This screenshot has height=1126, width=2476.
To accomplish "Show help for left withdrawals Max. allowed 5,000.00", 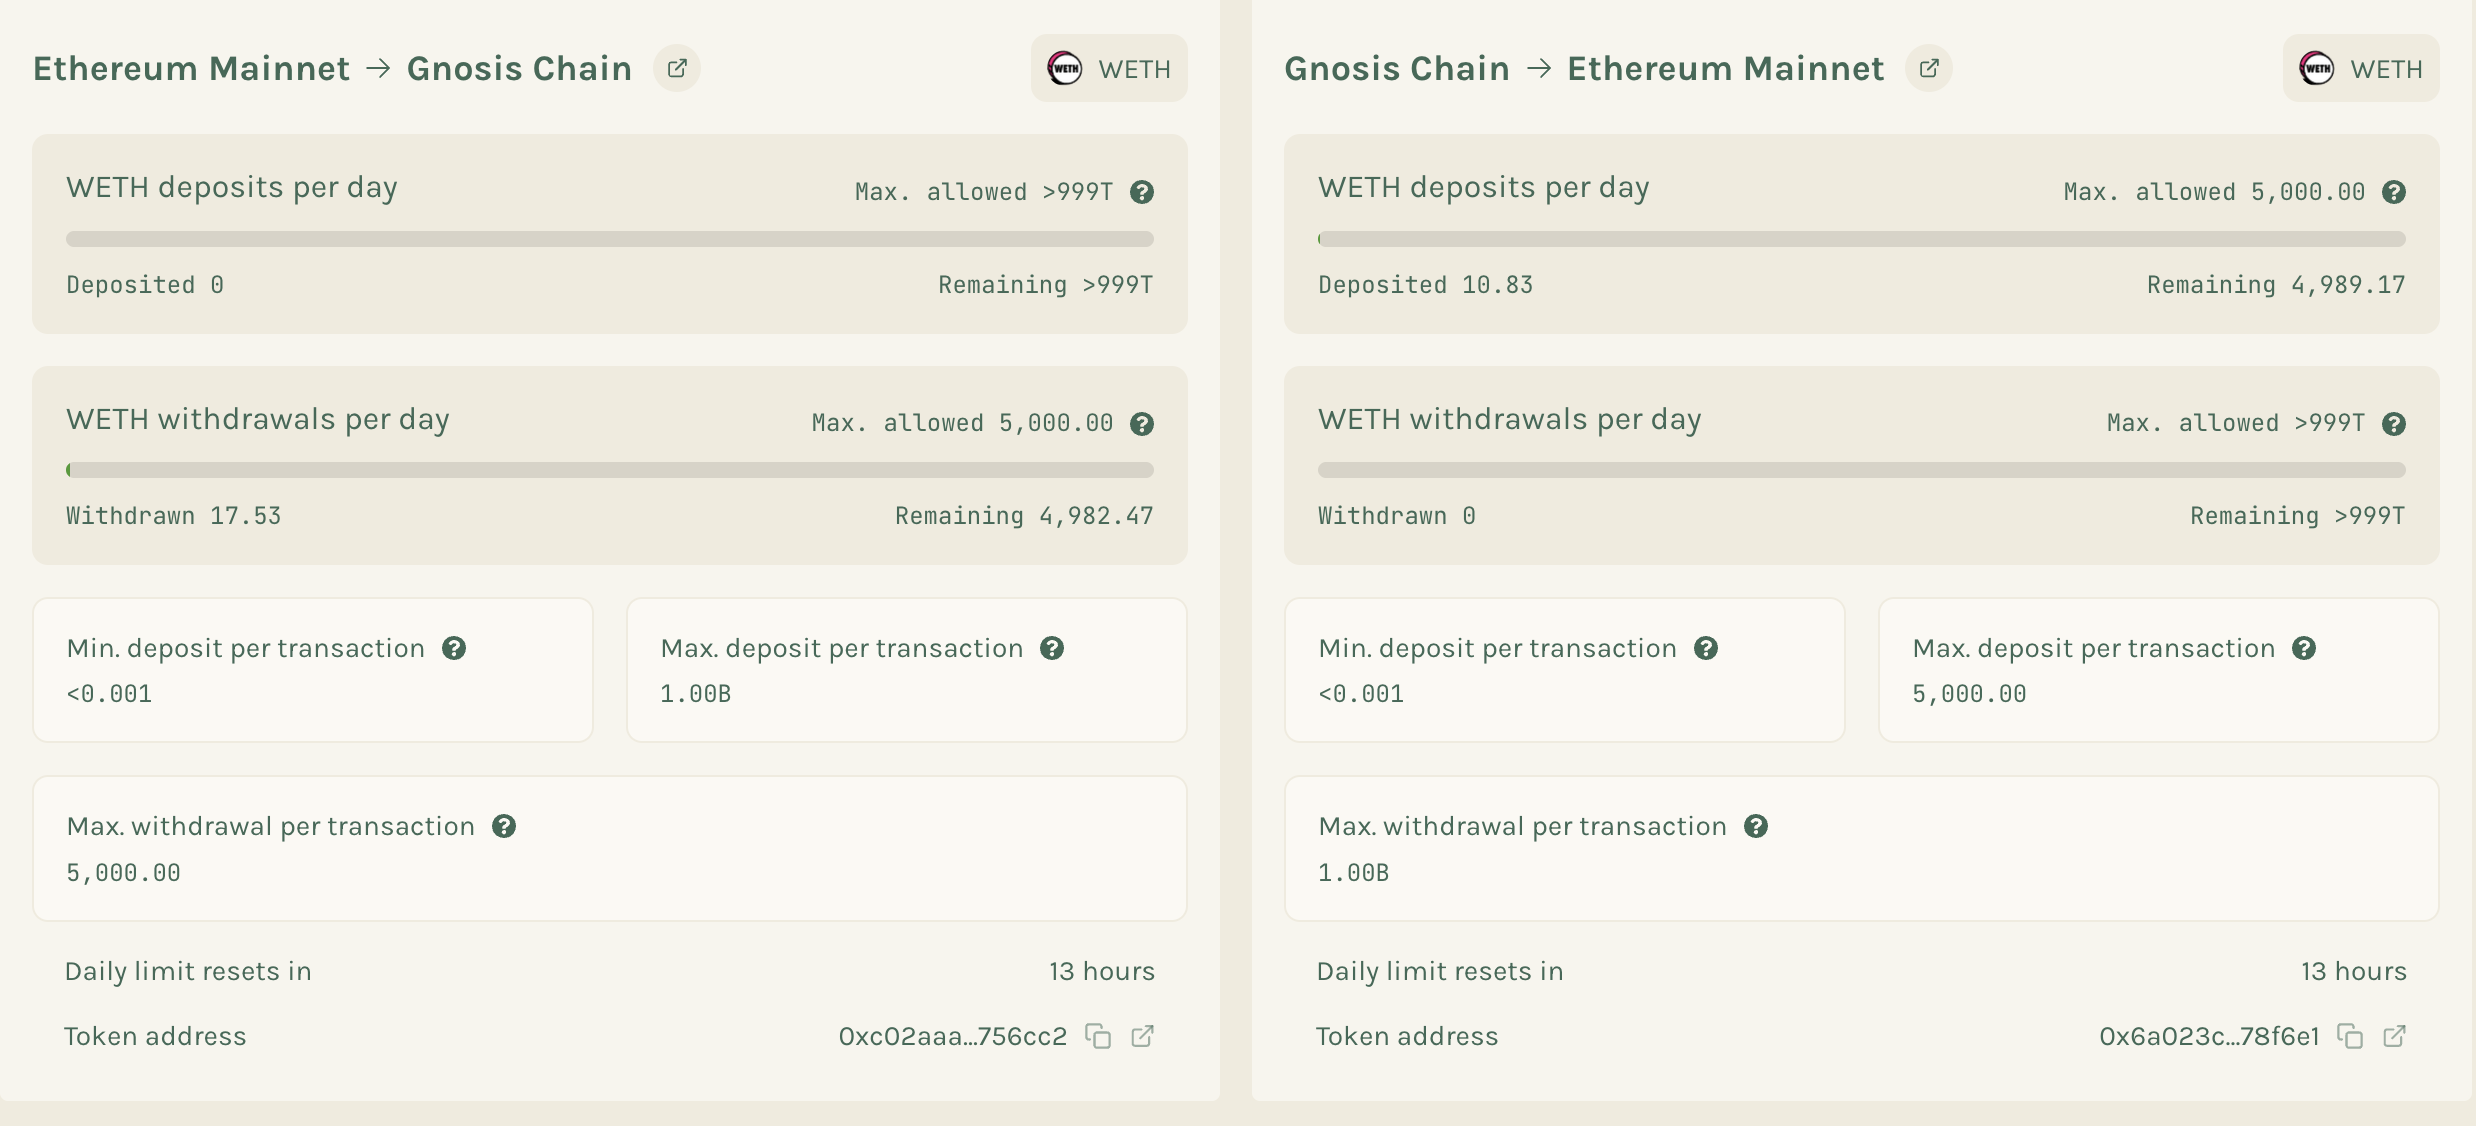I will [1142, 424].
